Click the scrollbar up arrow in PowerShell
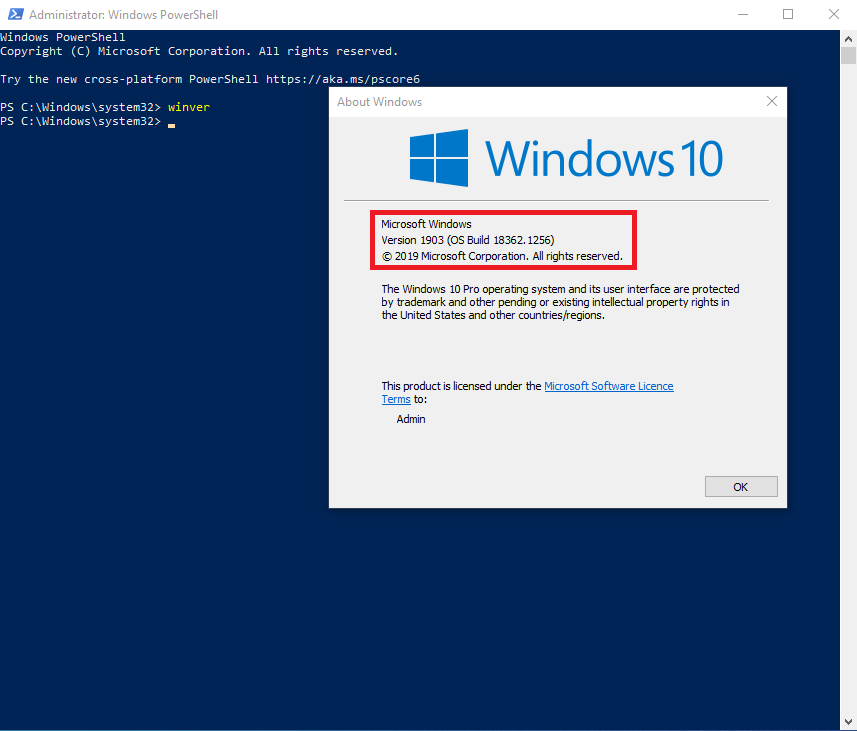The width and height of the screenshot is (857, 731). [x=848, y=39]
